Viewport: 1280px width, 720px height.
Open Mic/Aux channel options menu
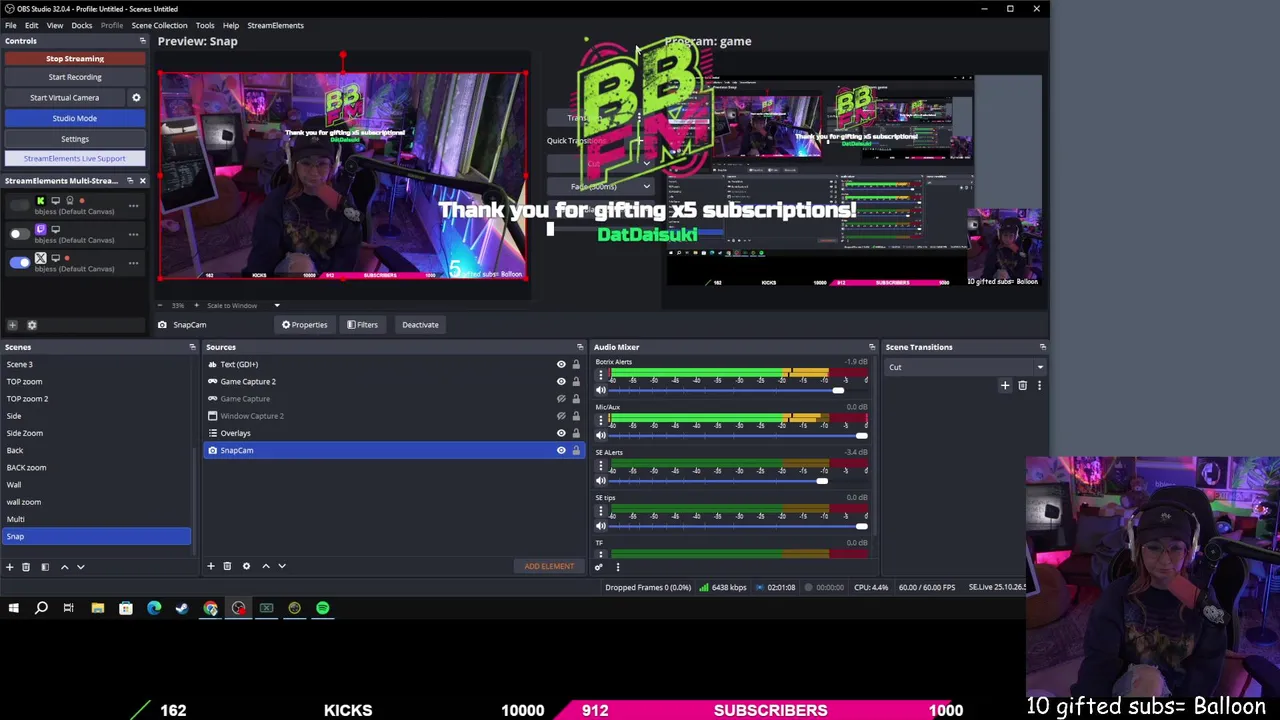coord(600,421)
